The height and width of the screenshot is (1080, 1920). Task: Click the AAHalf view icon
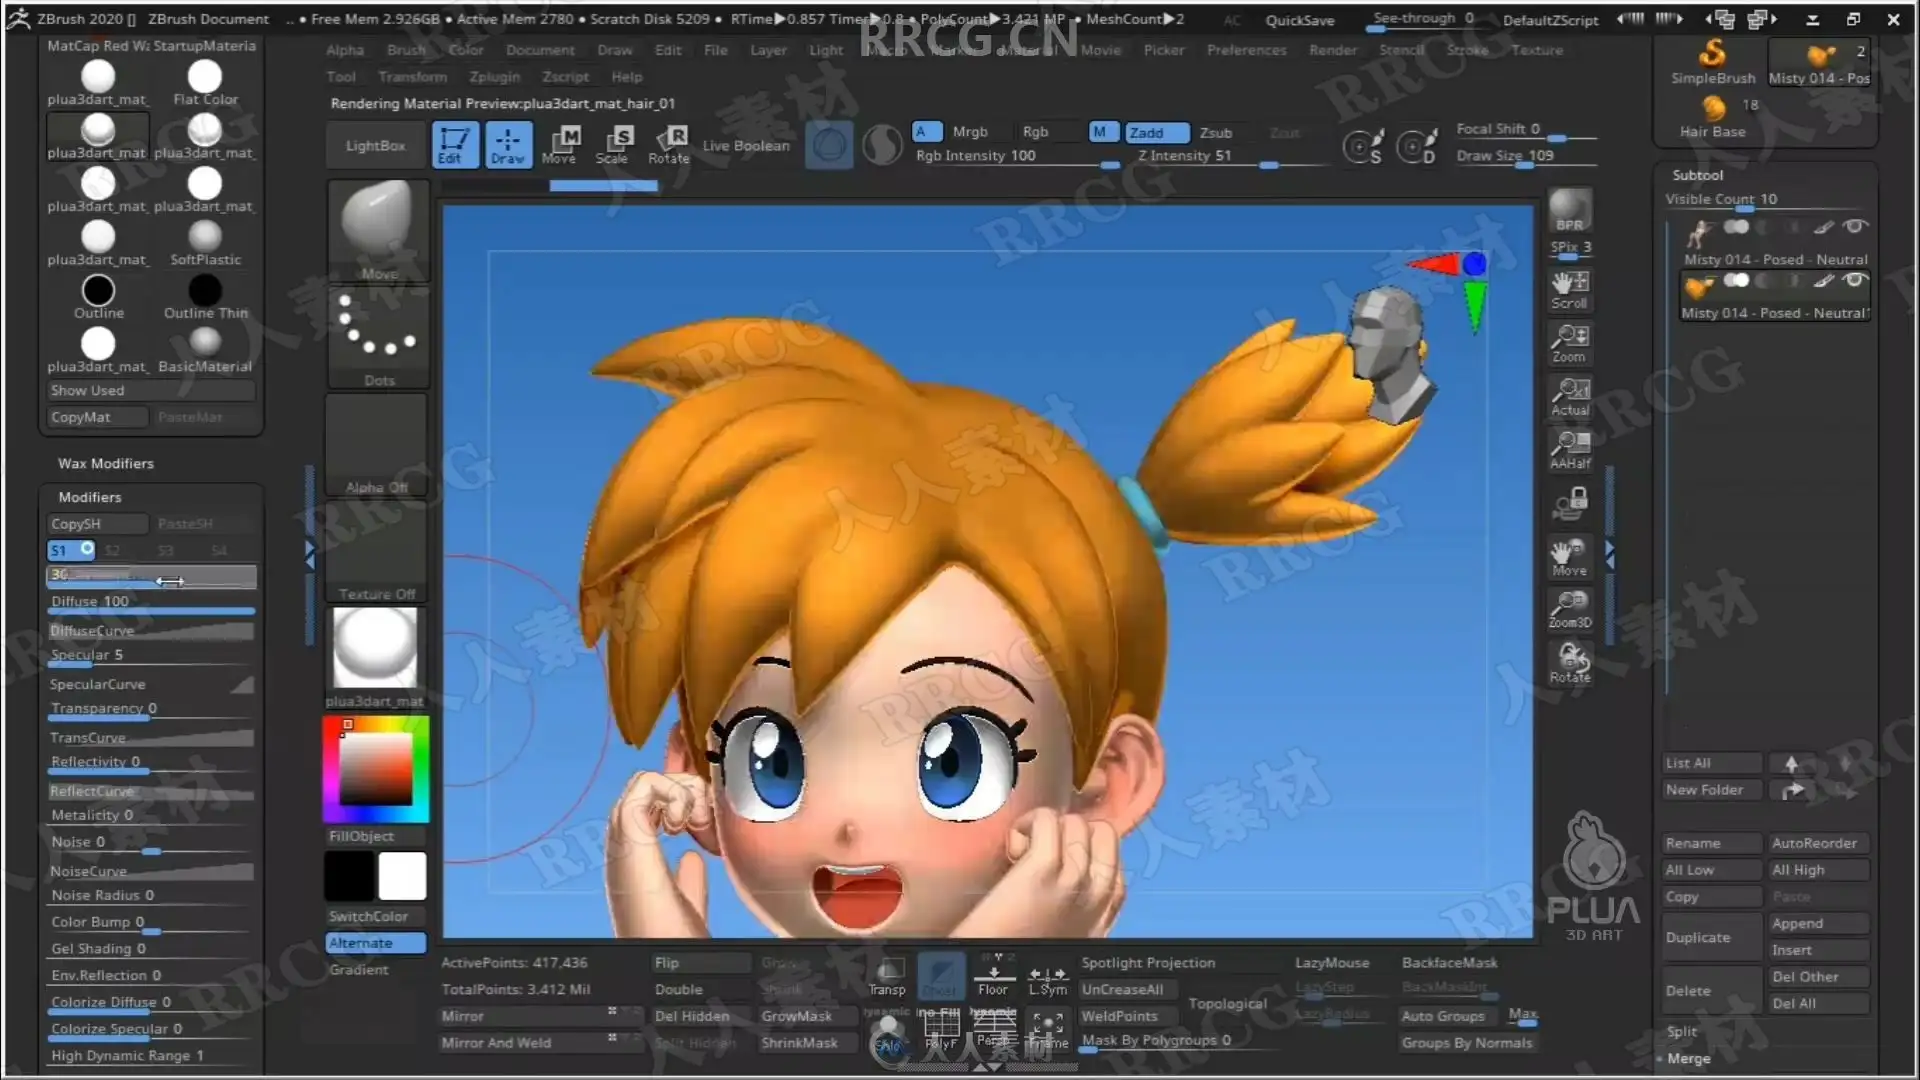[x=1570, y=449]
